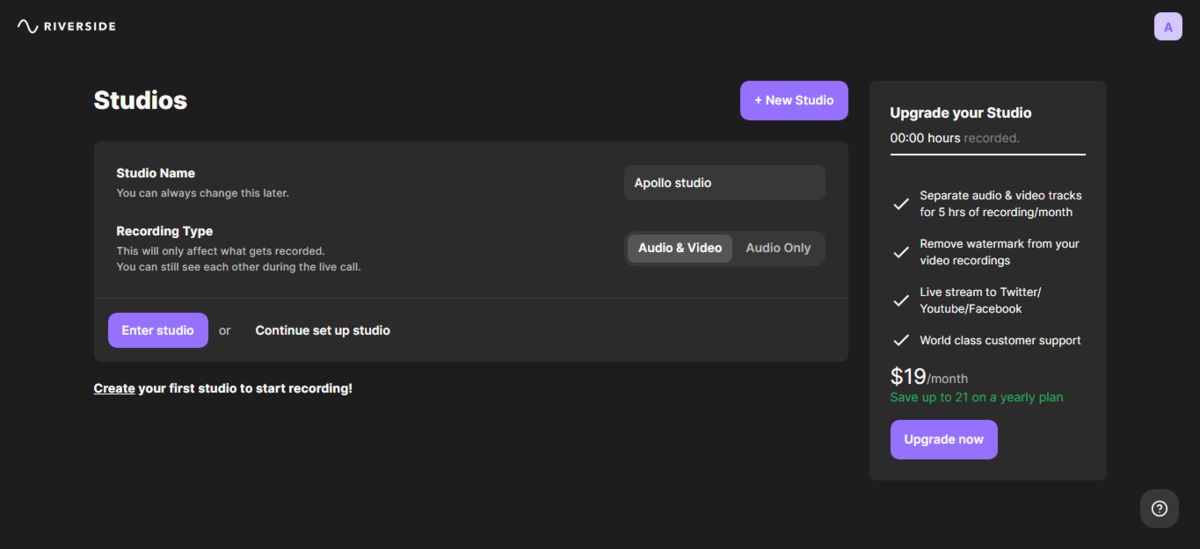The width and height of the screenshot is (1200, 549).
Task: Click the yearly plan savings text
Action: pyautogui.click(x=976, y=397)
